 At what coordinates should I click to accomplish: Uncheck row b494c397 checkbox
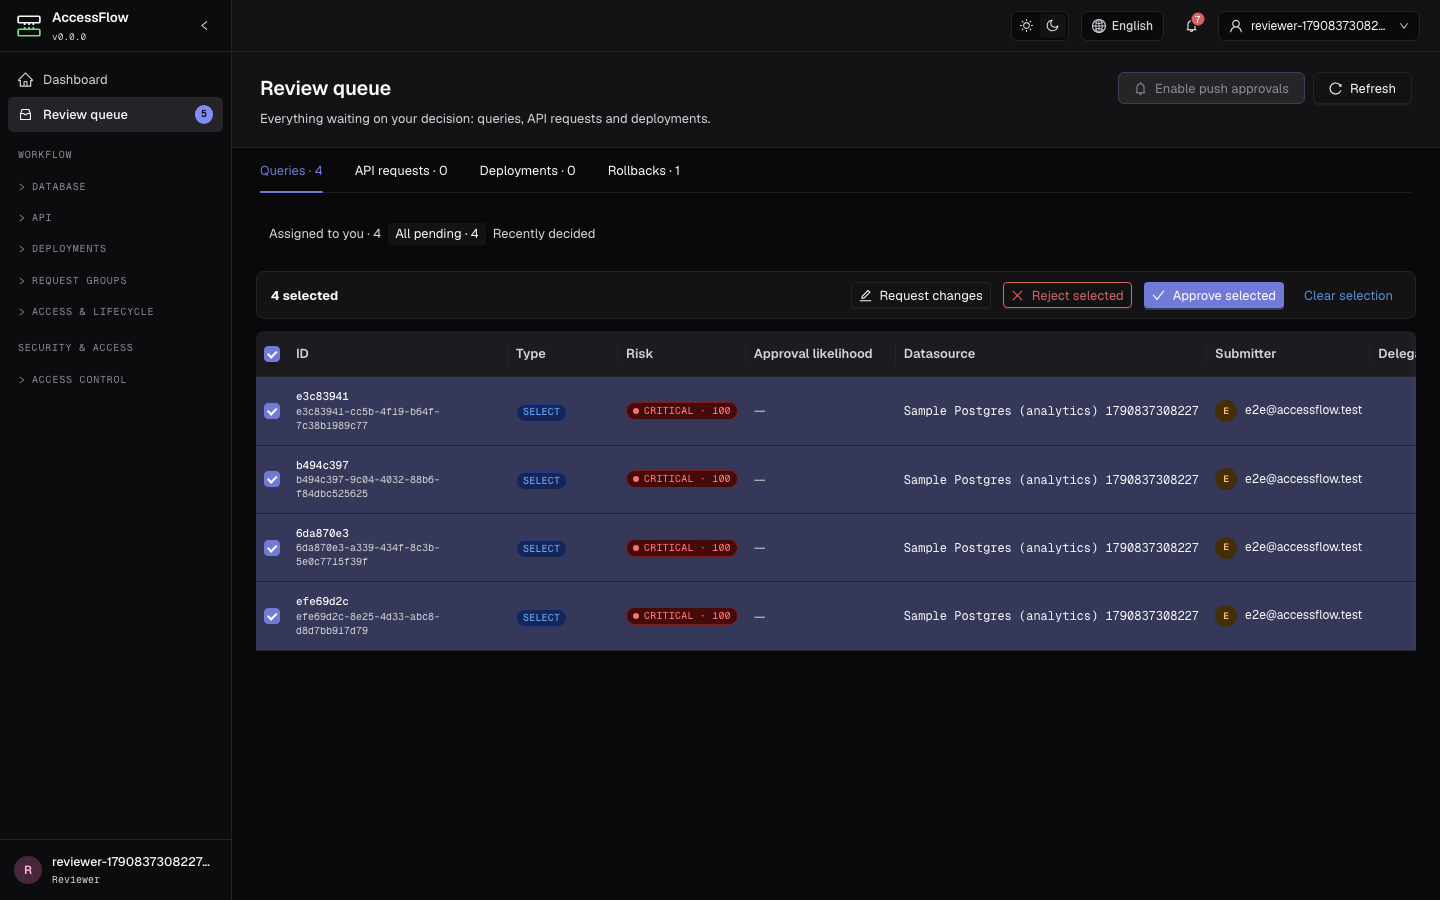click(272, 479)
